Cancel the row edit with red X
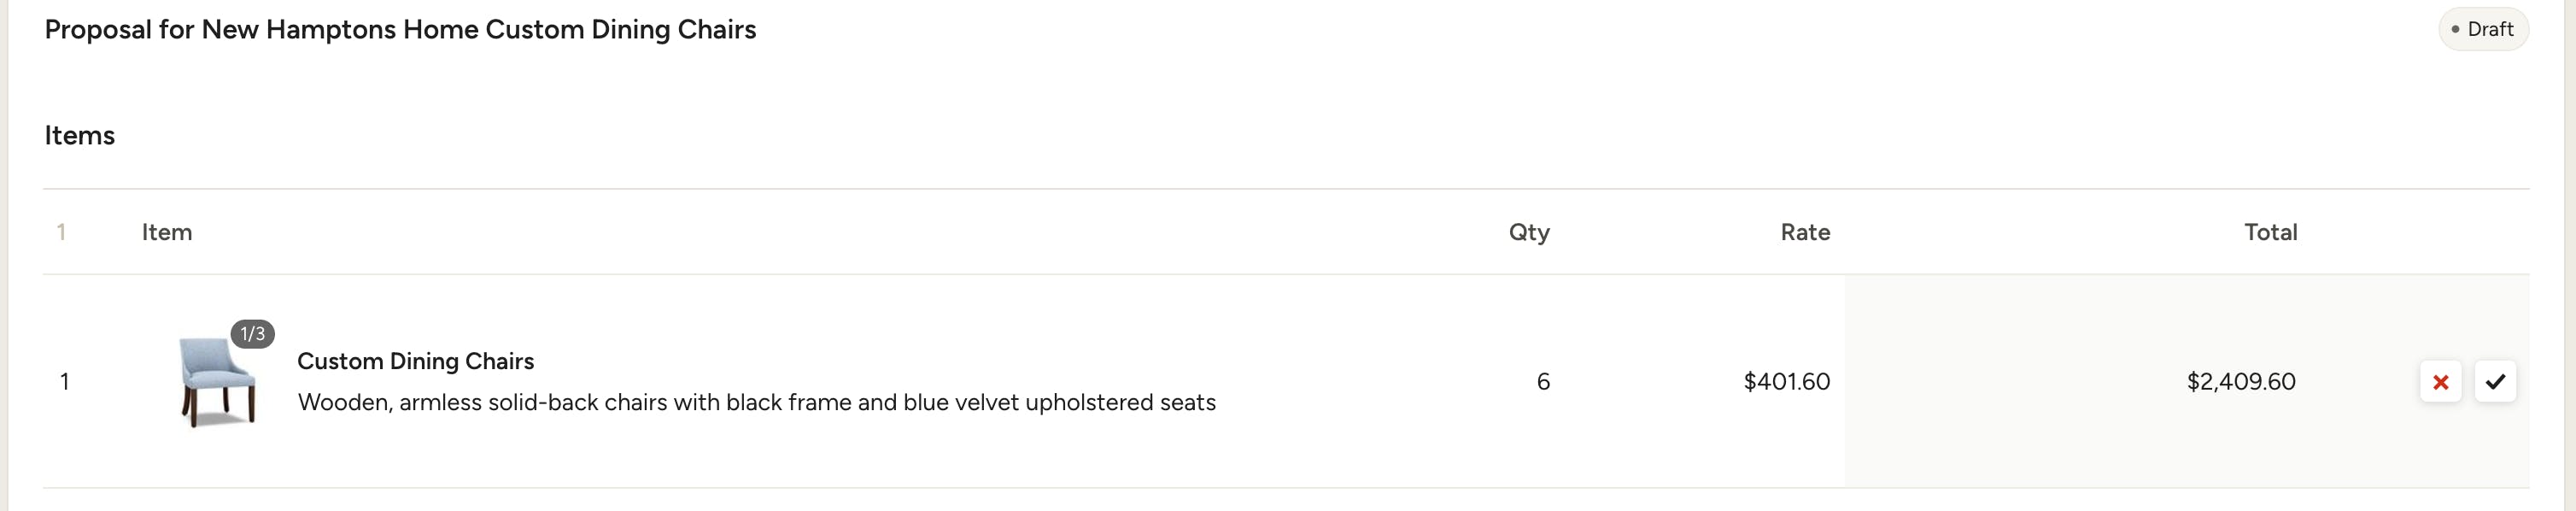 pyautogui.click(x=2440, y=382)
